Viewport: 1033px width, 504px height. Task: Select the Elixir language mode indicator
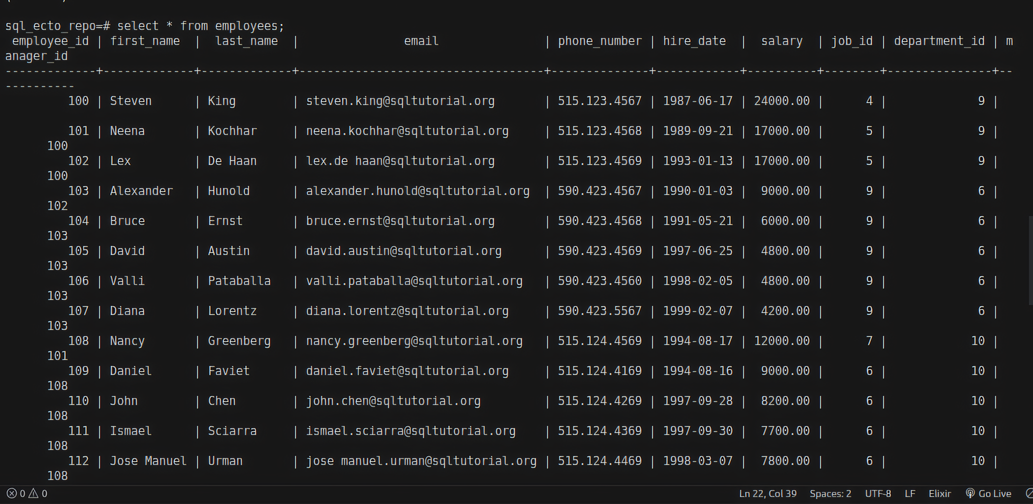coord(940,494)
